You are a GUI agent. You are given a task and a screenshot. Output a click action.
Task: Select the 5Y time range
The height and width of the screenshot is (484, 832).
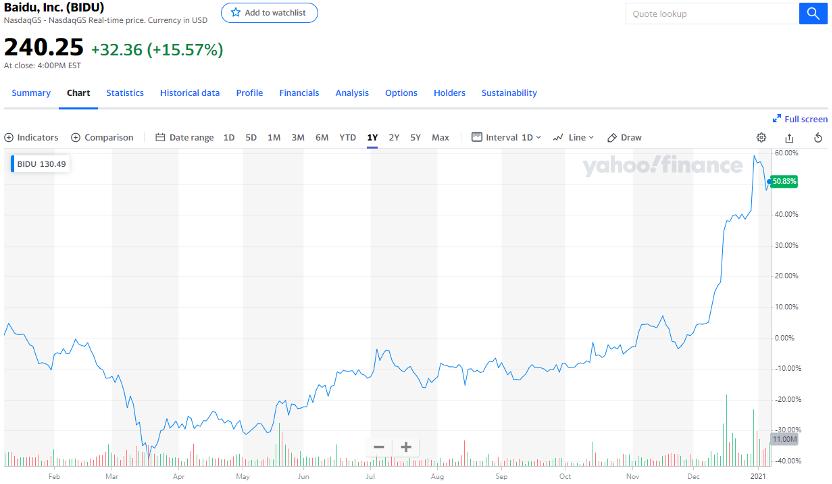[415, 138]
